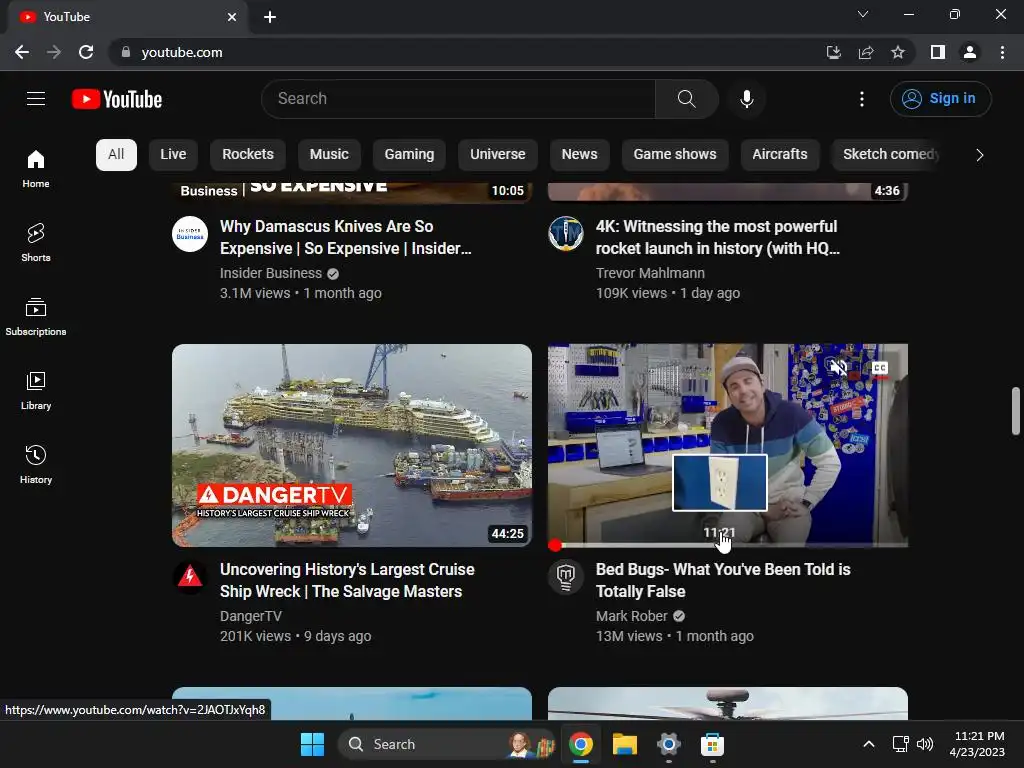Toggle captions on Bed Bugs preview
The height and width of the screenshot is (768, 1024).
(880, 368)
